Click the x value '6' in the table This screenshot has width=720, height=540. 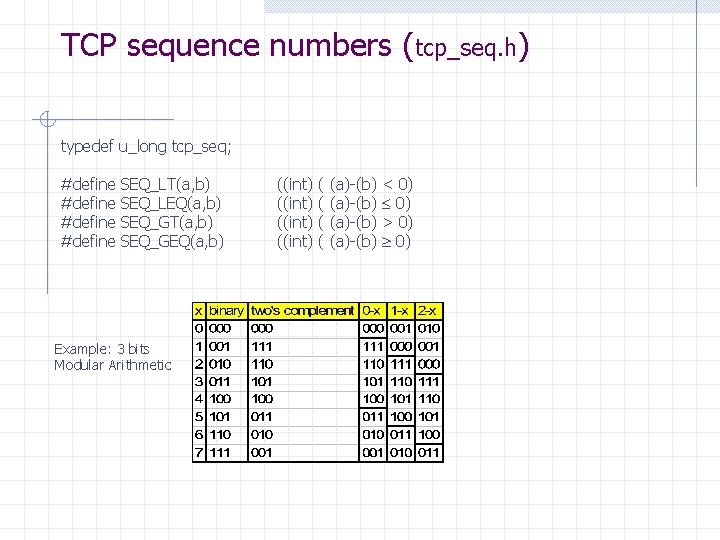pos(199,434)
